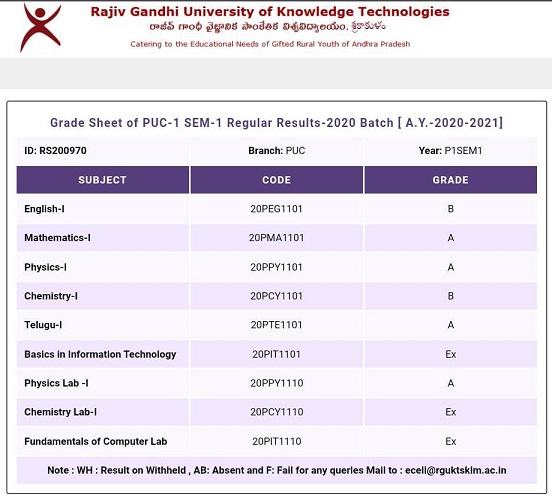Select the SUBJECT column header
The height and width of the screenshot is (500, 552).
coord(102,180)
